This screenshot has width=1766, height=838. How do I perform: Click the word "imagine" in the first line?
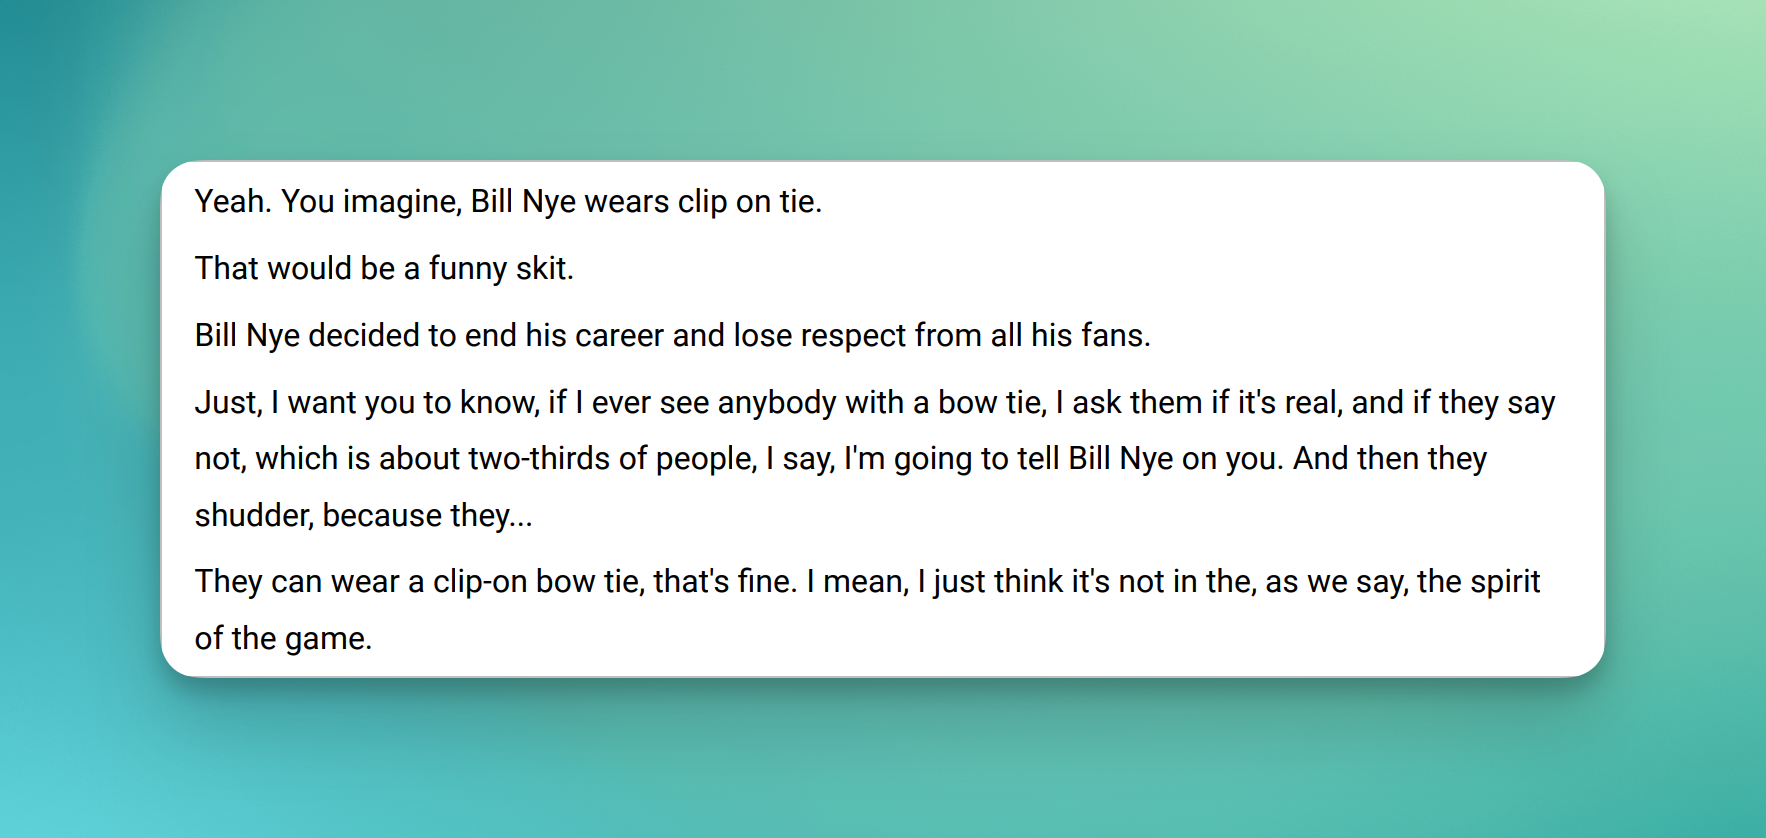point(402,203)
